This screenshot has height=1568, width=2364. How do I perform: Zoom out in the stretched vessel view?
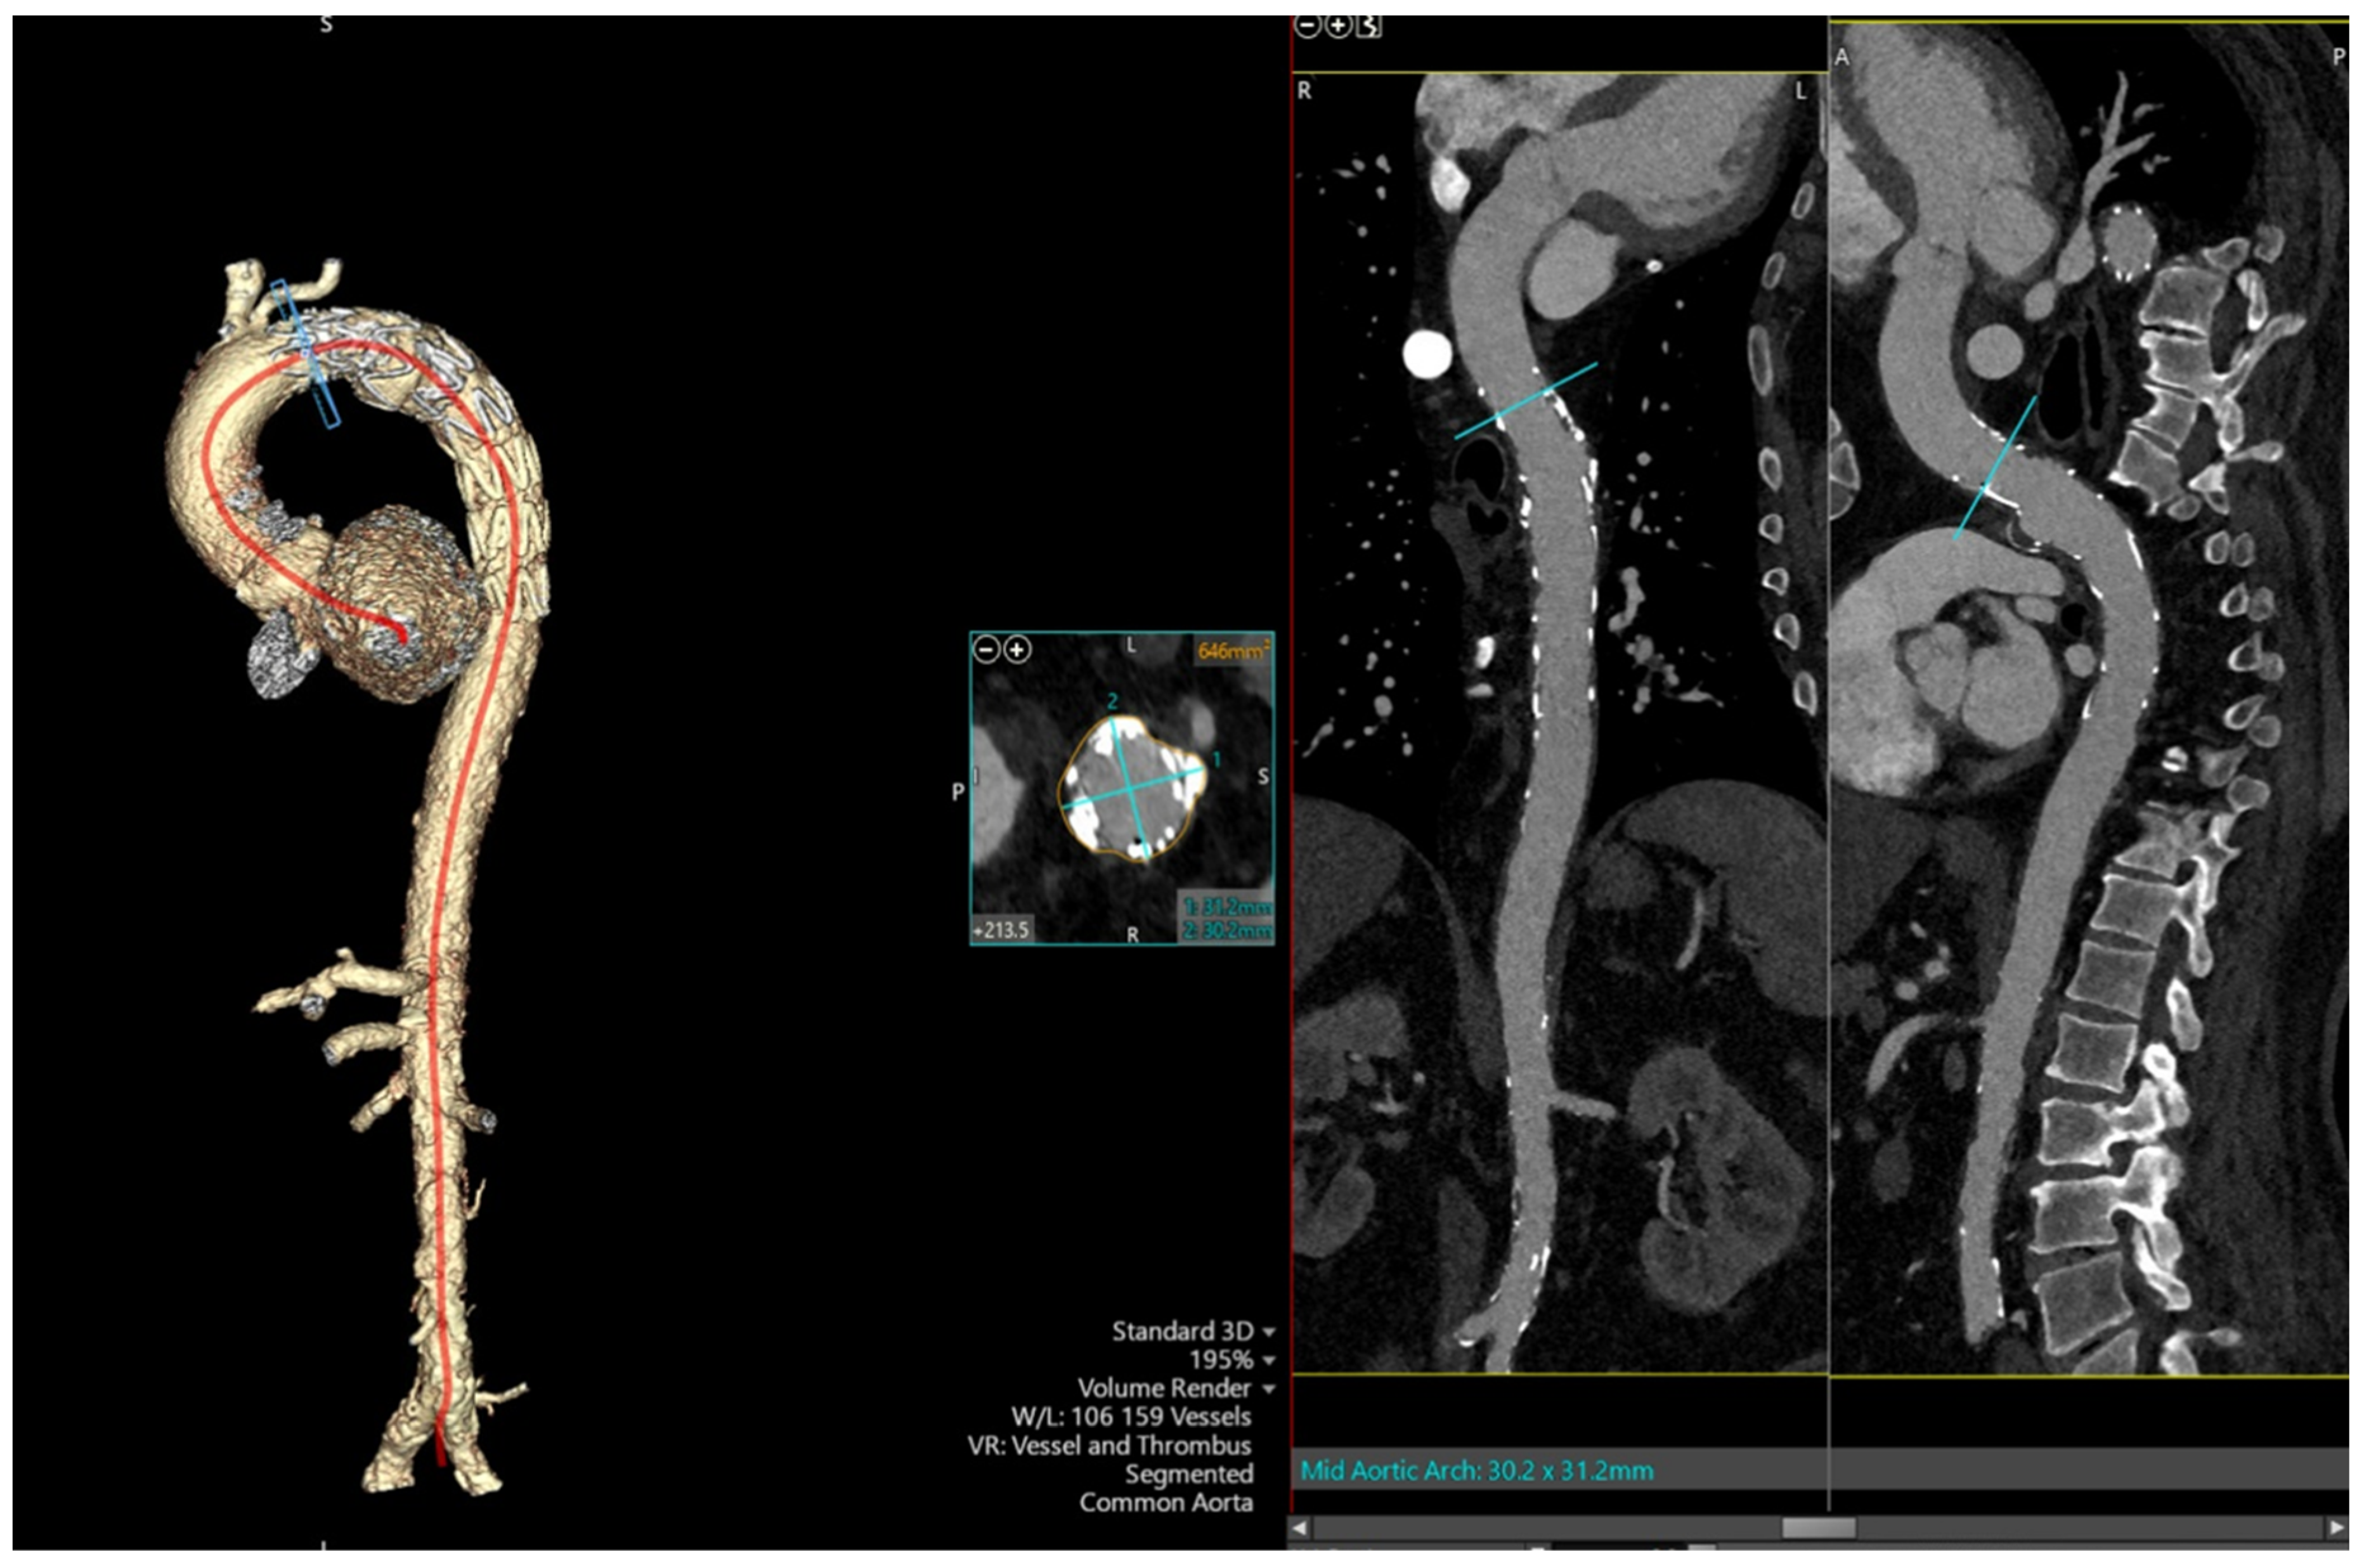click(1307, 26)
